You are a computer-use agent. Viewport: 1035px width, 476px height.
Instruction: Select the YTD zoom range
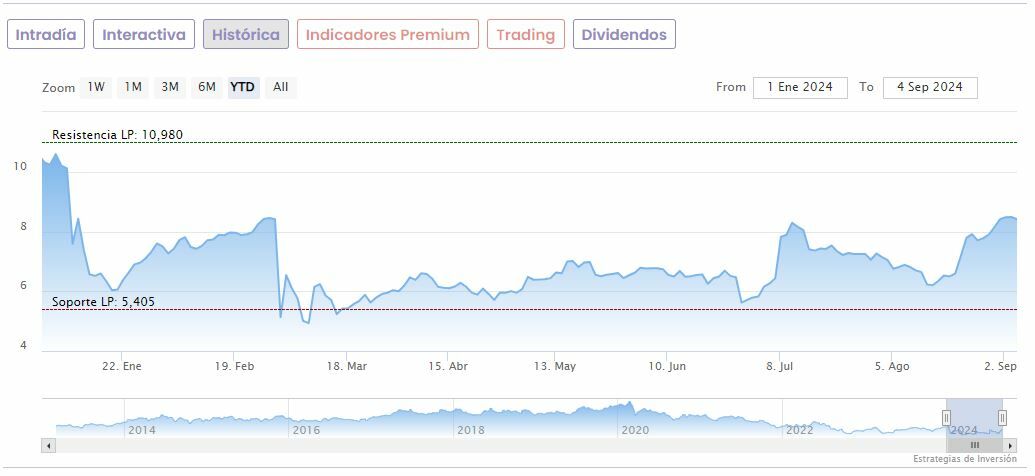click(243, 87)
